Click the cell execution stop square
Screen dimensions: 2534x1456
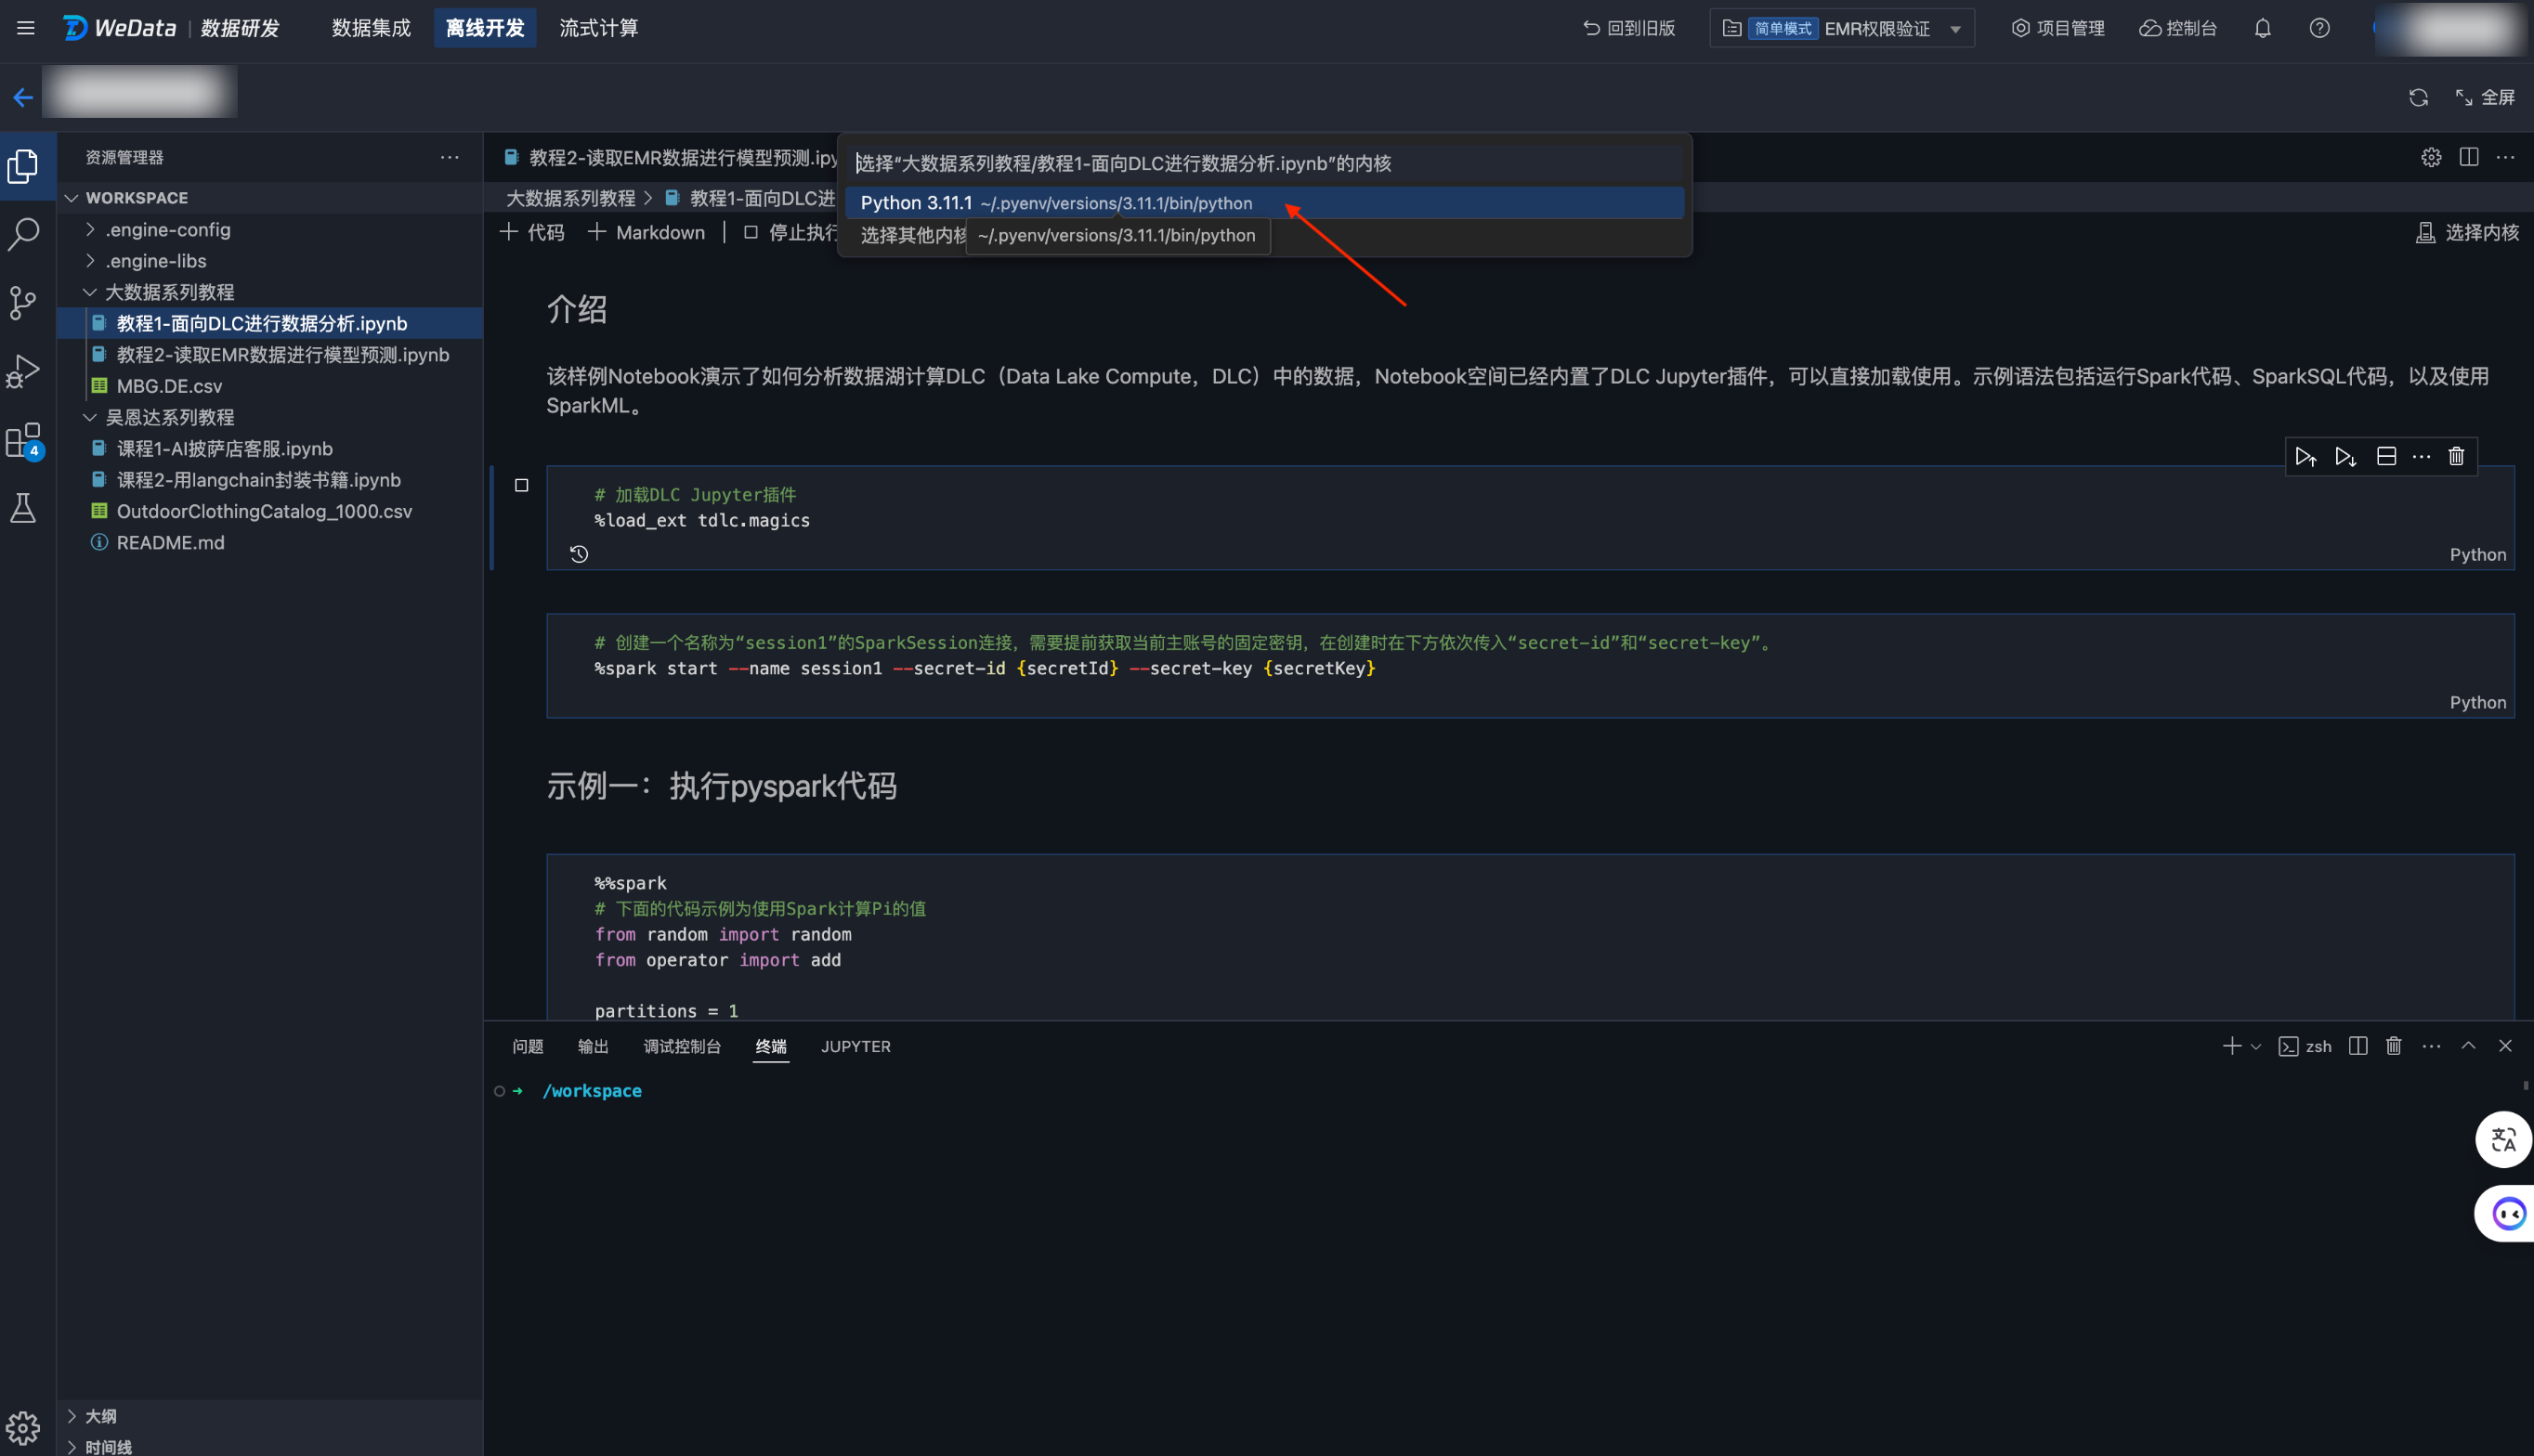click(521, 485)
